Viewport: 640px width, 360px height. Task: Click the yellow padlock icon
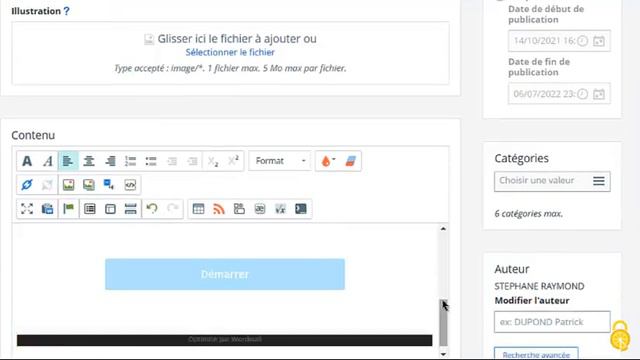pos(620,336)
